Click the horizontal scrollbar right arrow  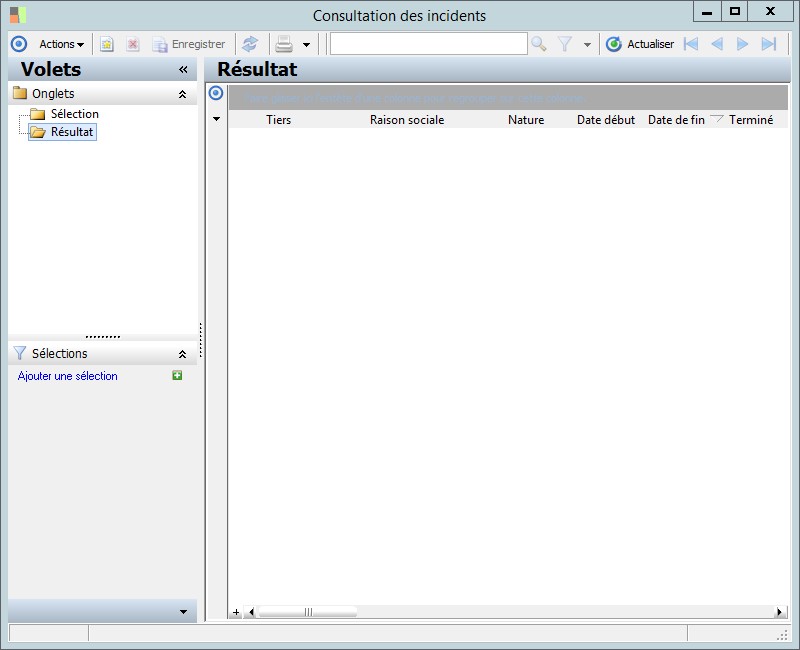point(780,612)
